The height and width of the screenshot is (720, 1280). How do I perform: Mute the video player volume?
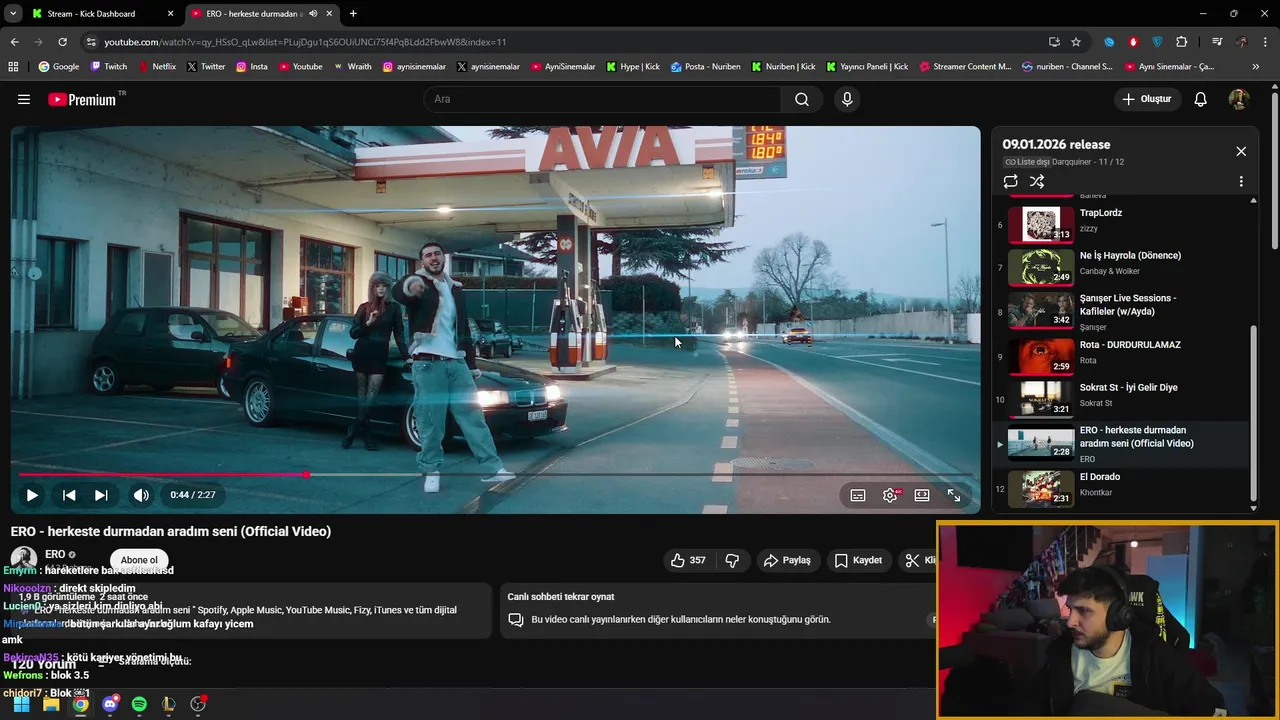click(141, 495)
